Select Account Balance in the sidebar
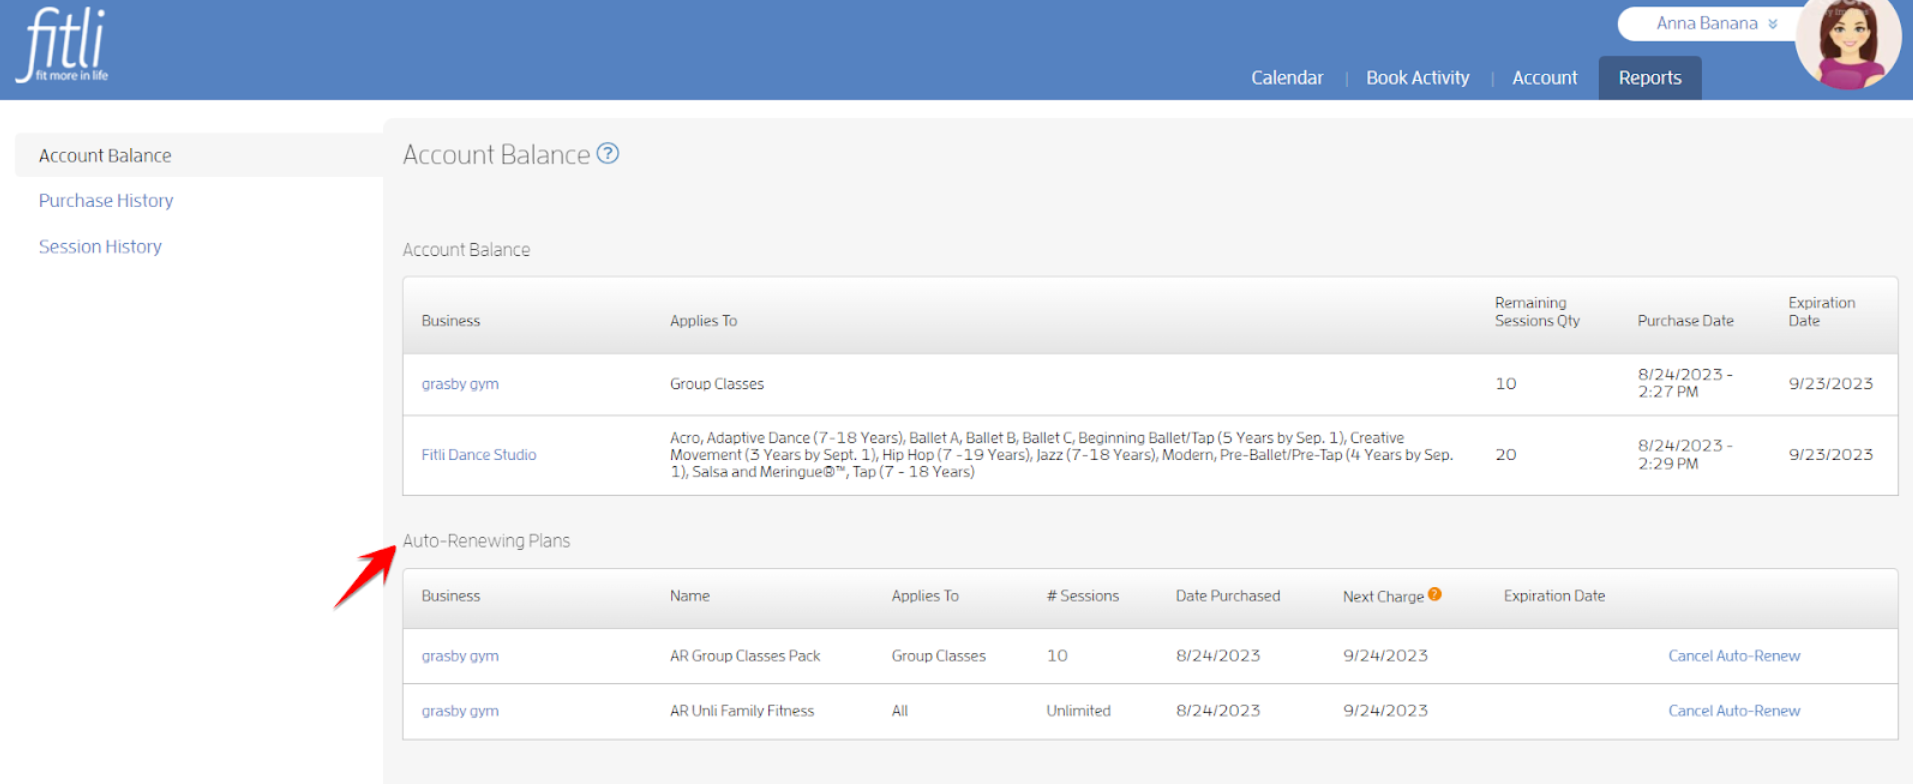1913x784 pixels. 199,155
